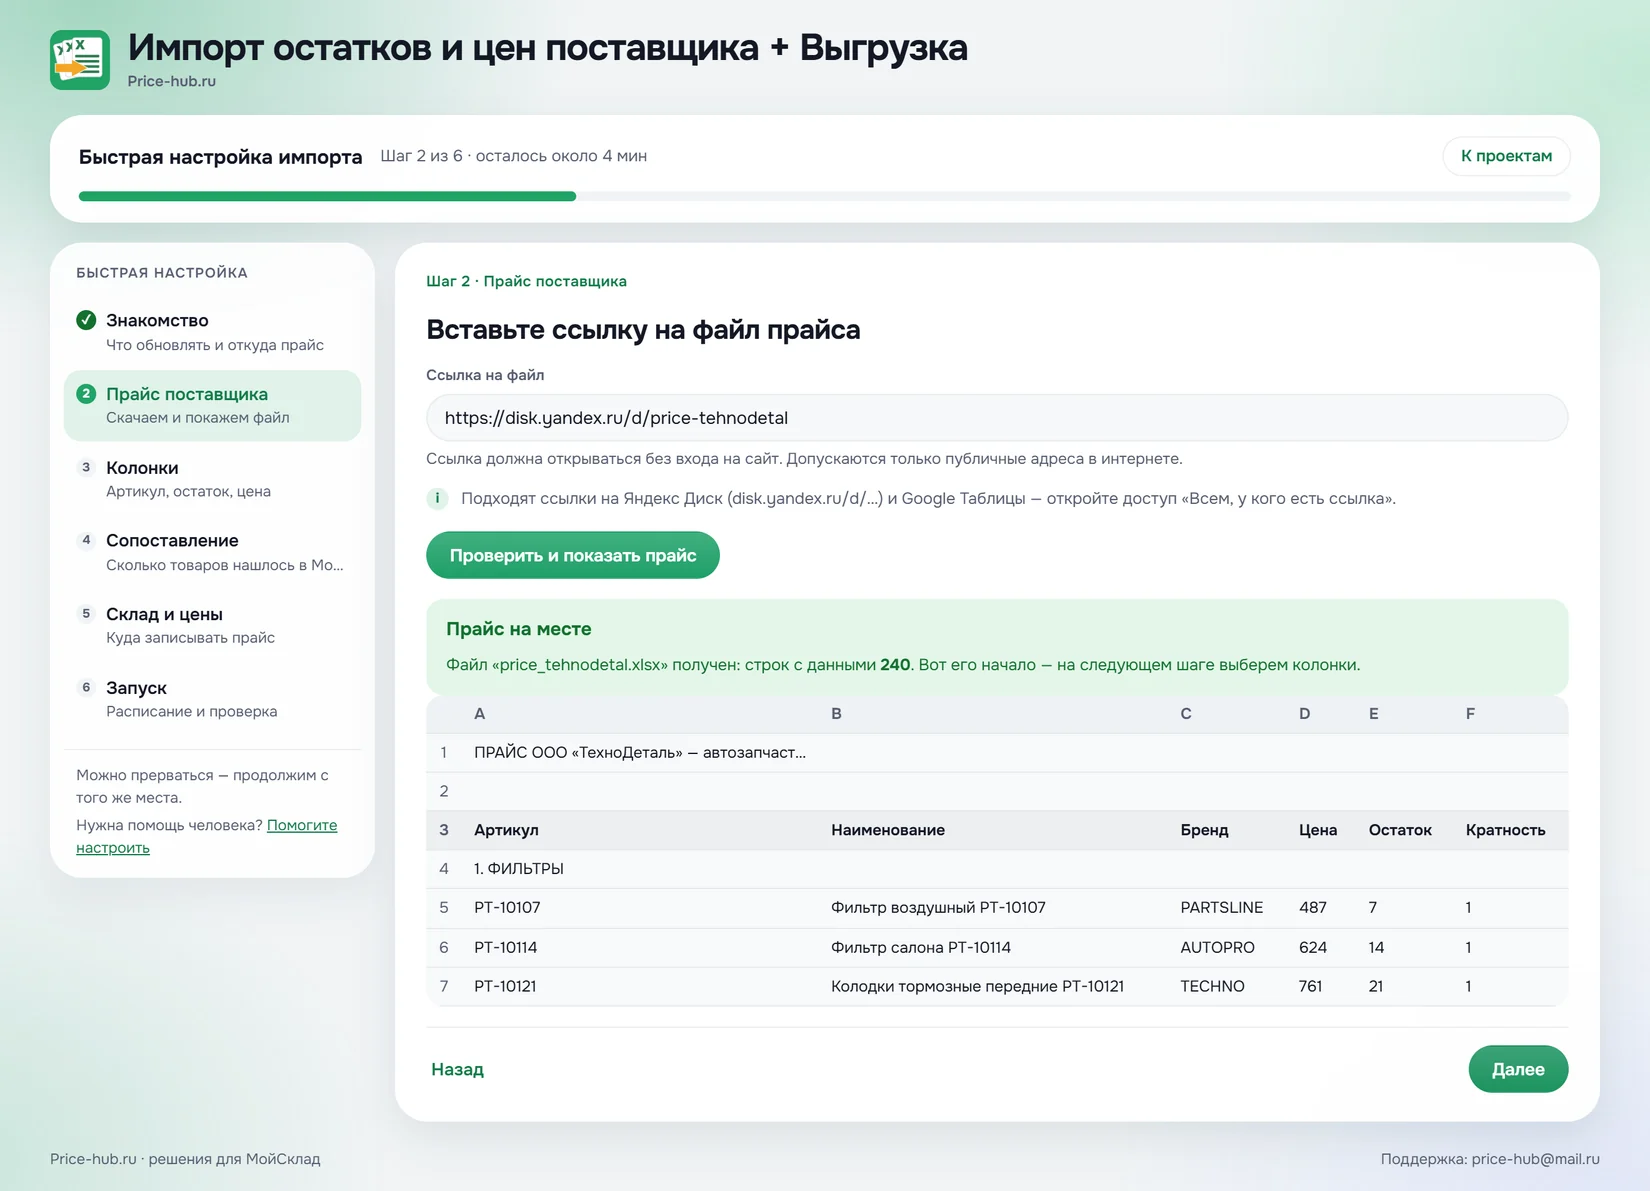Open the Сопоставление step
Screen dimensions: 1650x1191
pyautogui.click(x=212, y=552)
